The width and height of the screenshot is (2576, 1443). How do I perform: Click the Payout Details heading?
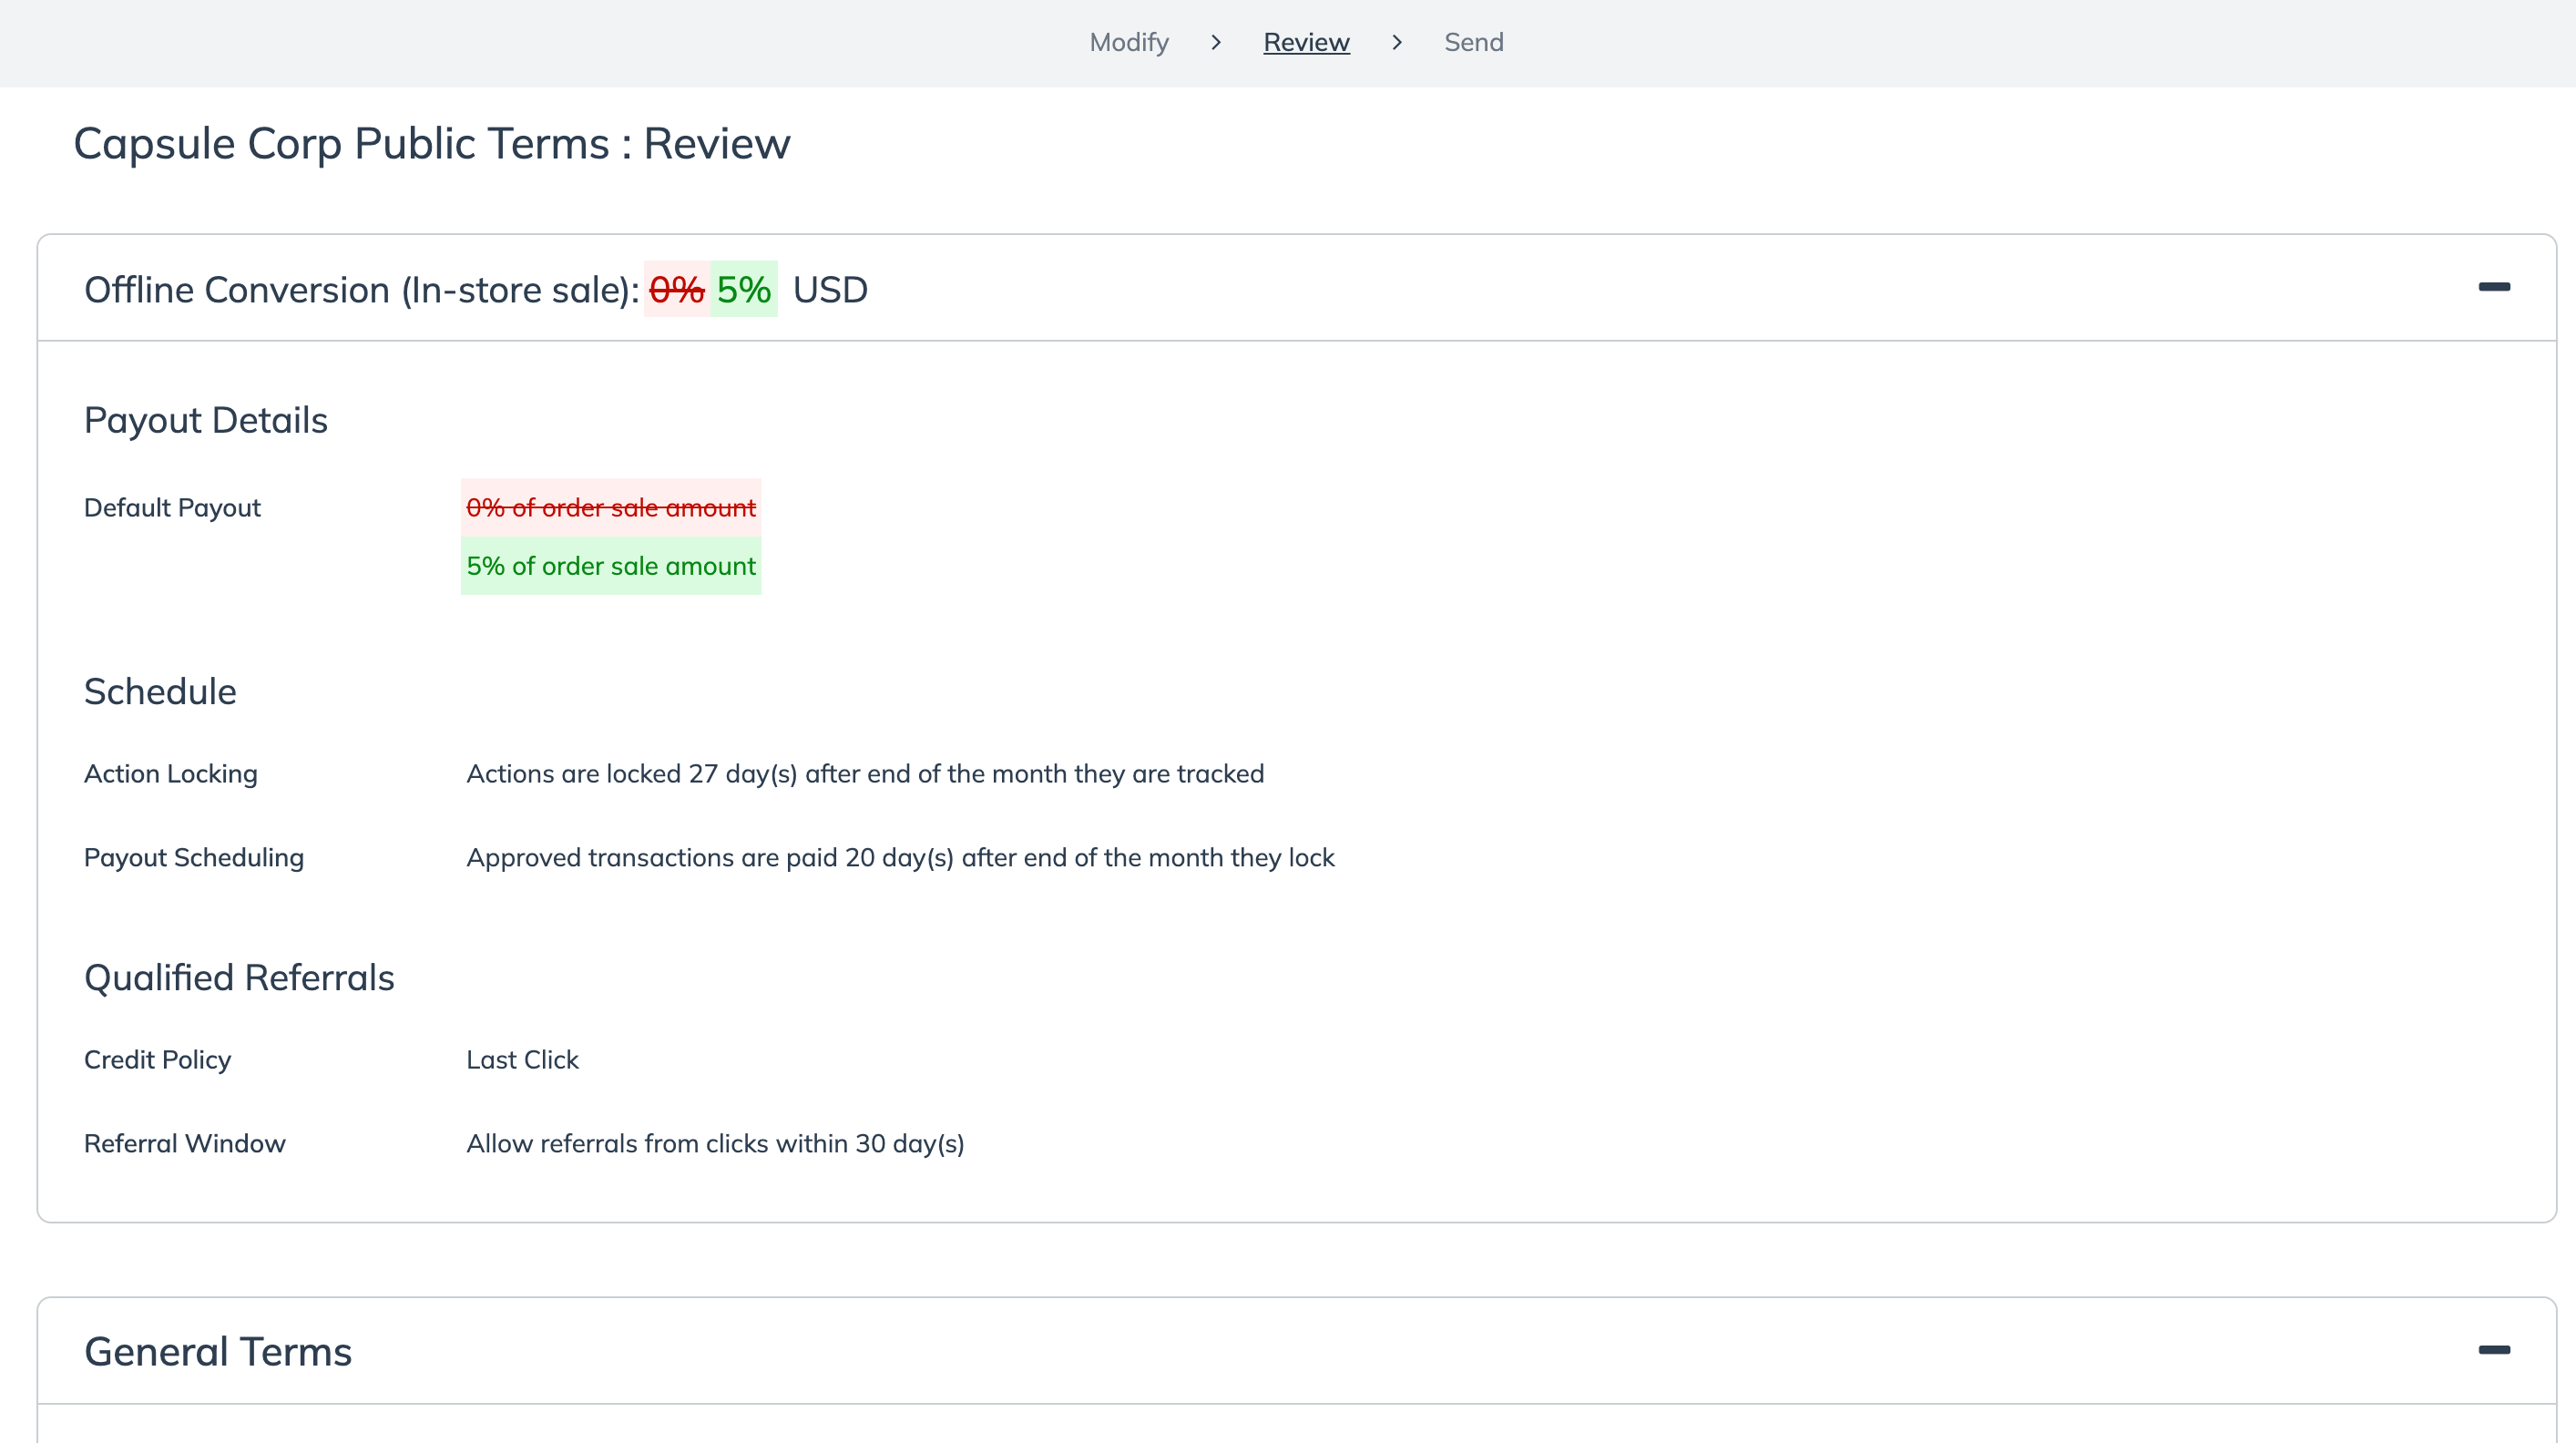[x=206, y=421]
